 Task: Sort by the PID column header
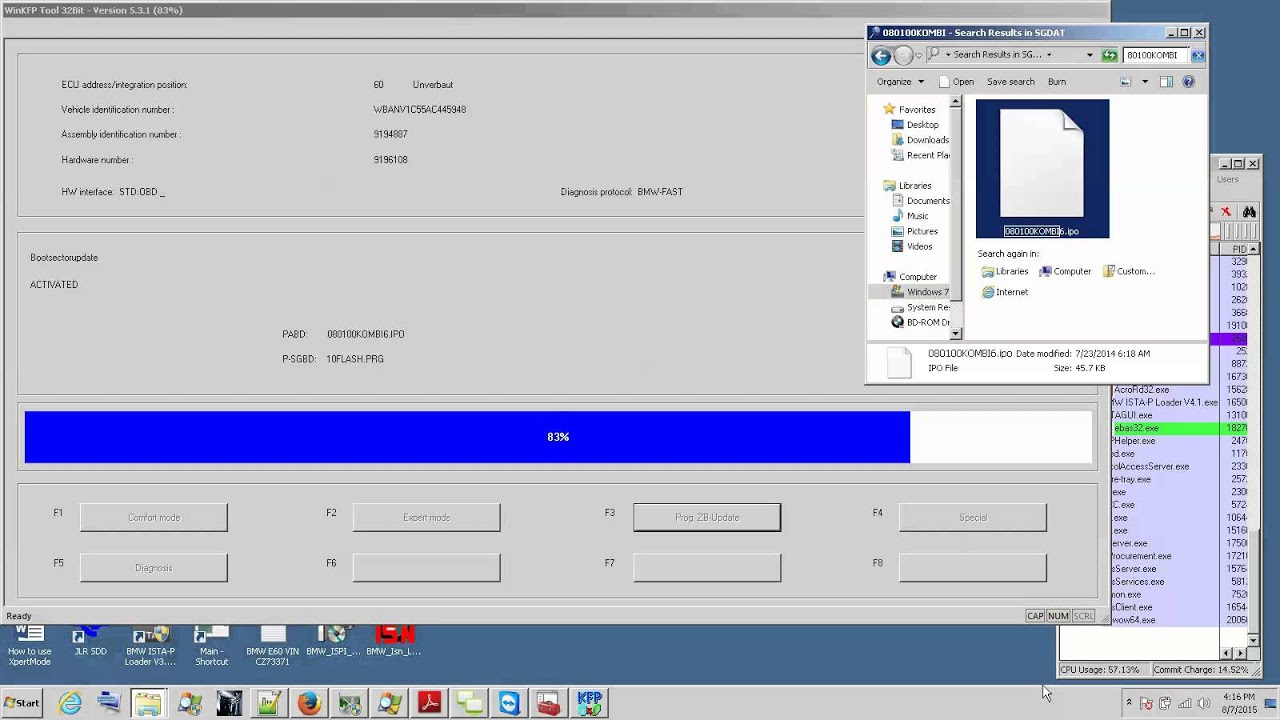[1239, 249]
